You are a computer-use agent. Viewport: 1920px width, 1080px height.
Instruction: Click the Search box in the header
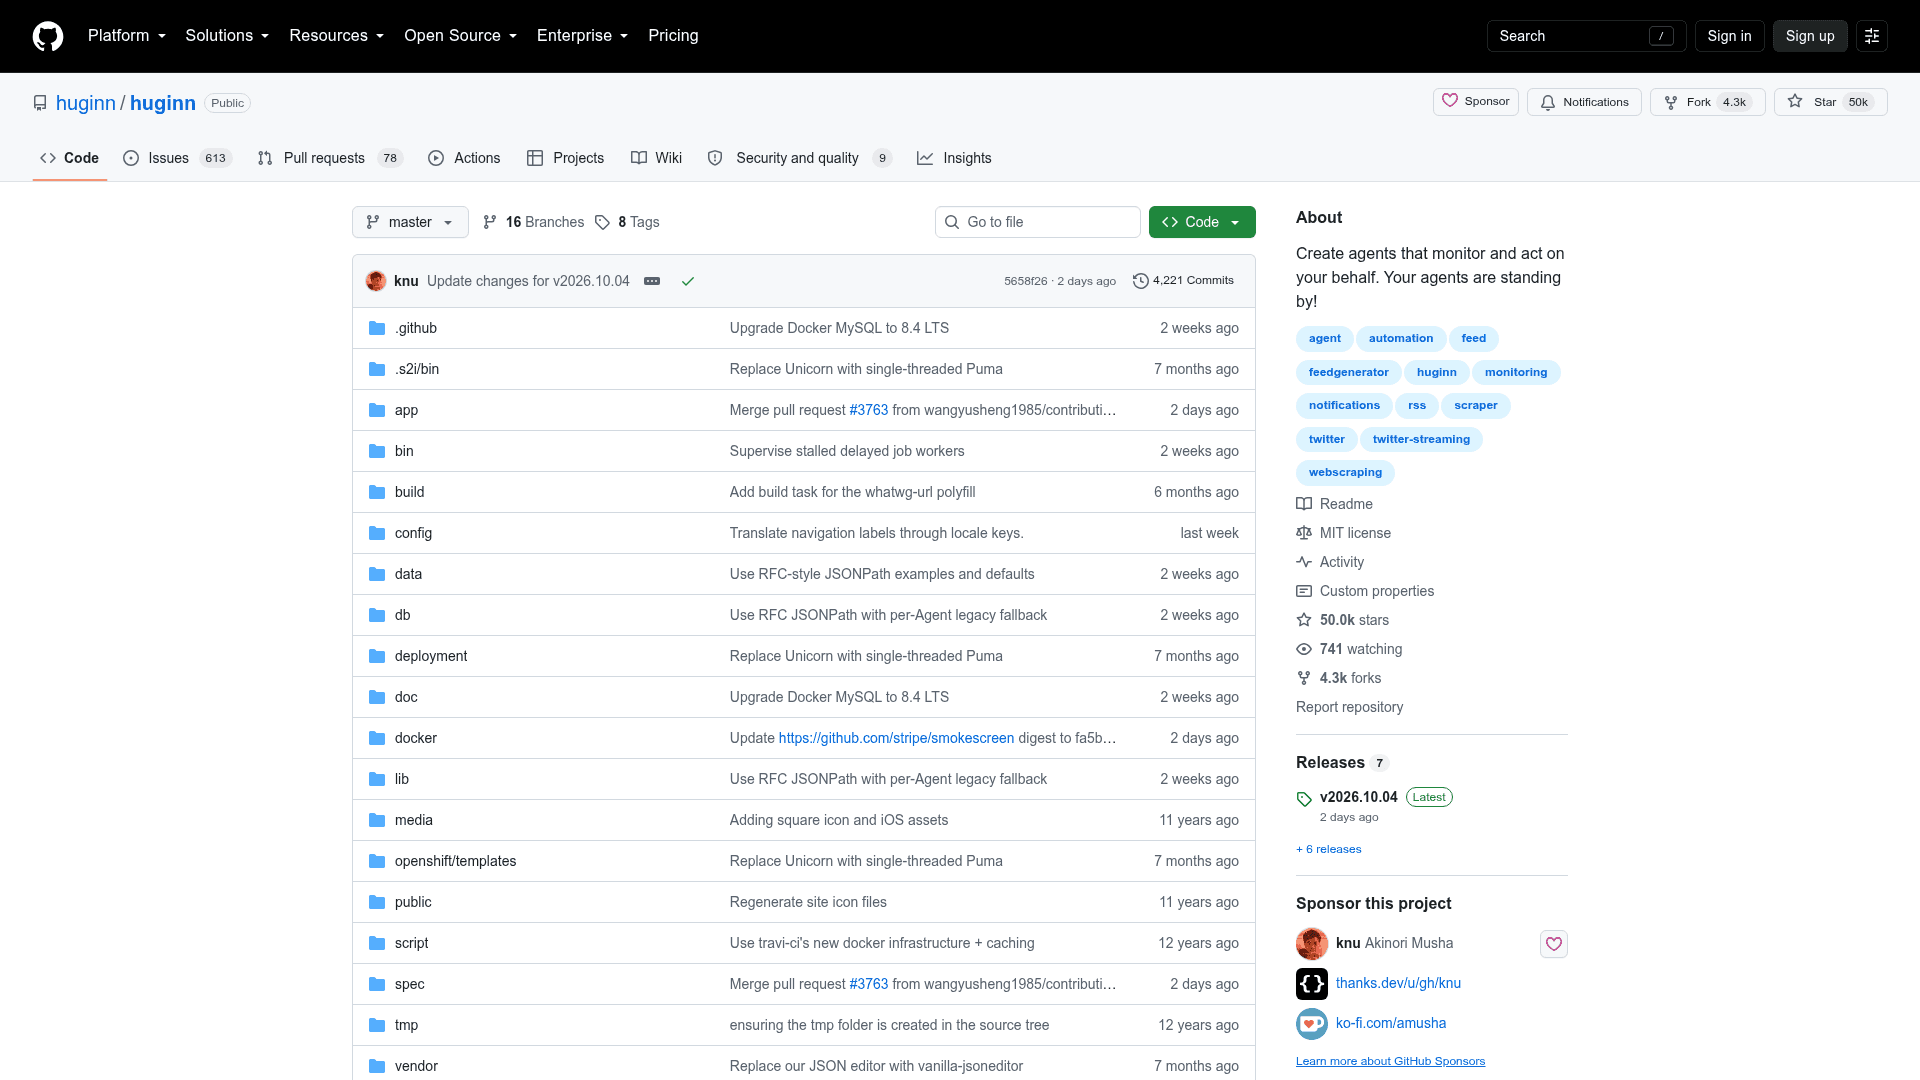click(1586, 36)
